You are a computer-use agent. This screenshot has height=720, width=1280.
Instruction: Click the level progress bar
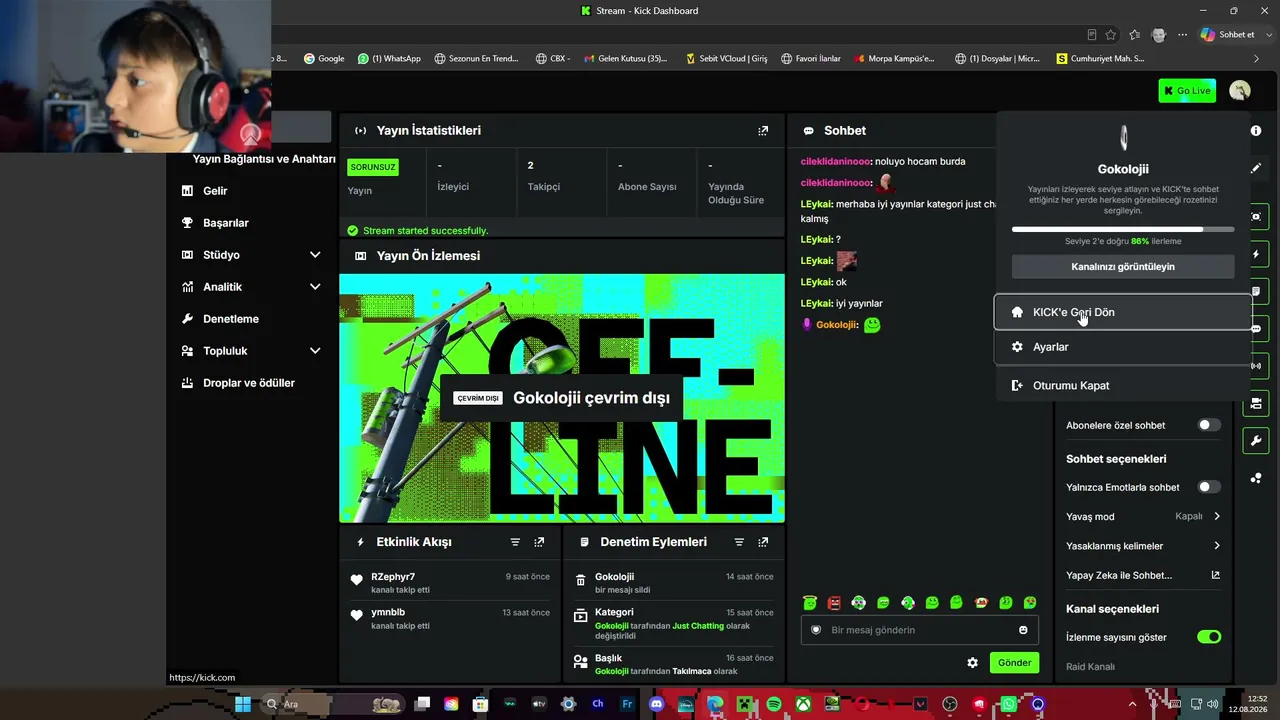point(1123,229)
